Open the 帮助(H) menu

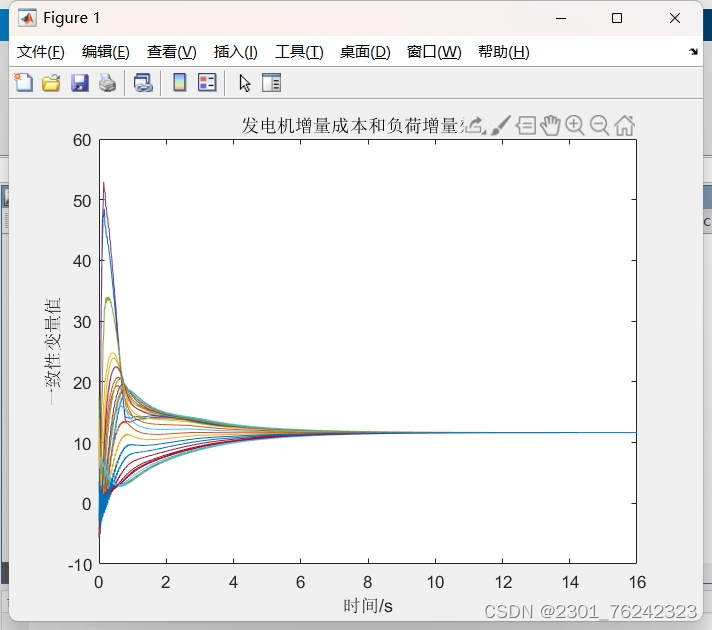tap(504, 52)
